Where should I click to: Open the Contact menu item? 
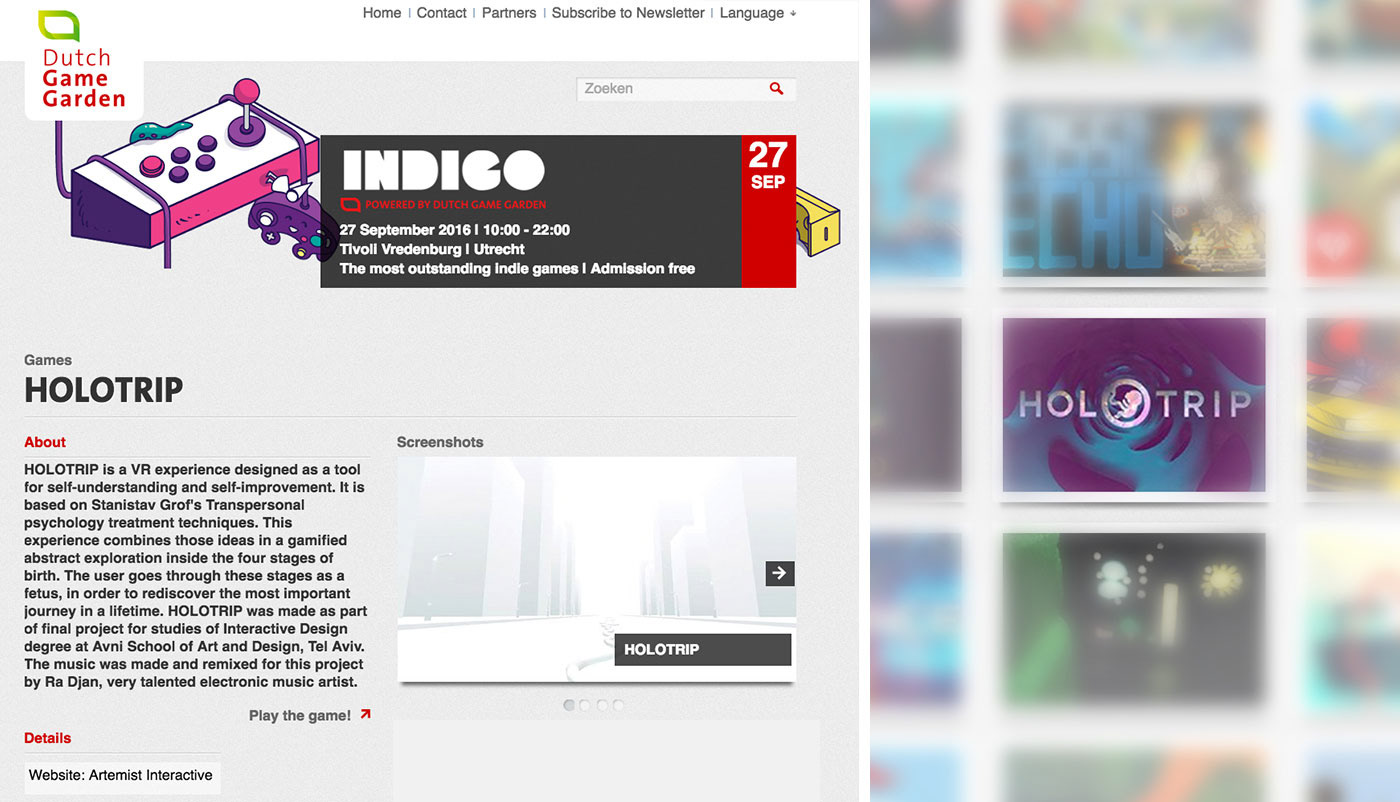pos(442,13)
